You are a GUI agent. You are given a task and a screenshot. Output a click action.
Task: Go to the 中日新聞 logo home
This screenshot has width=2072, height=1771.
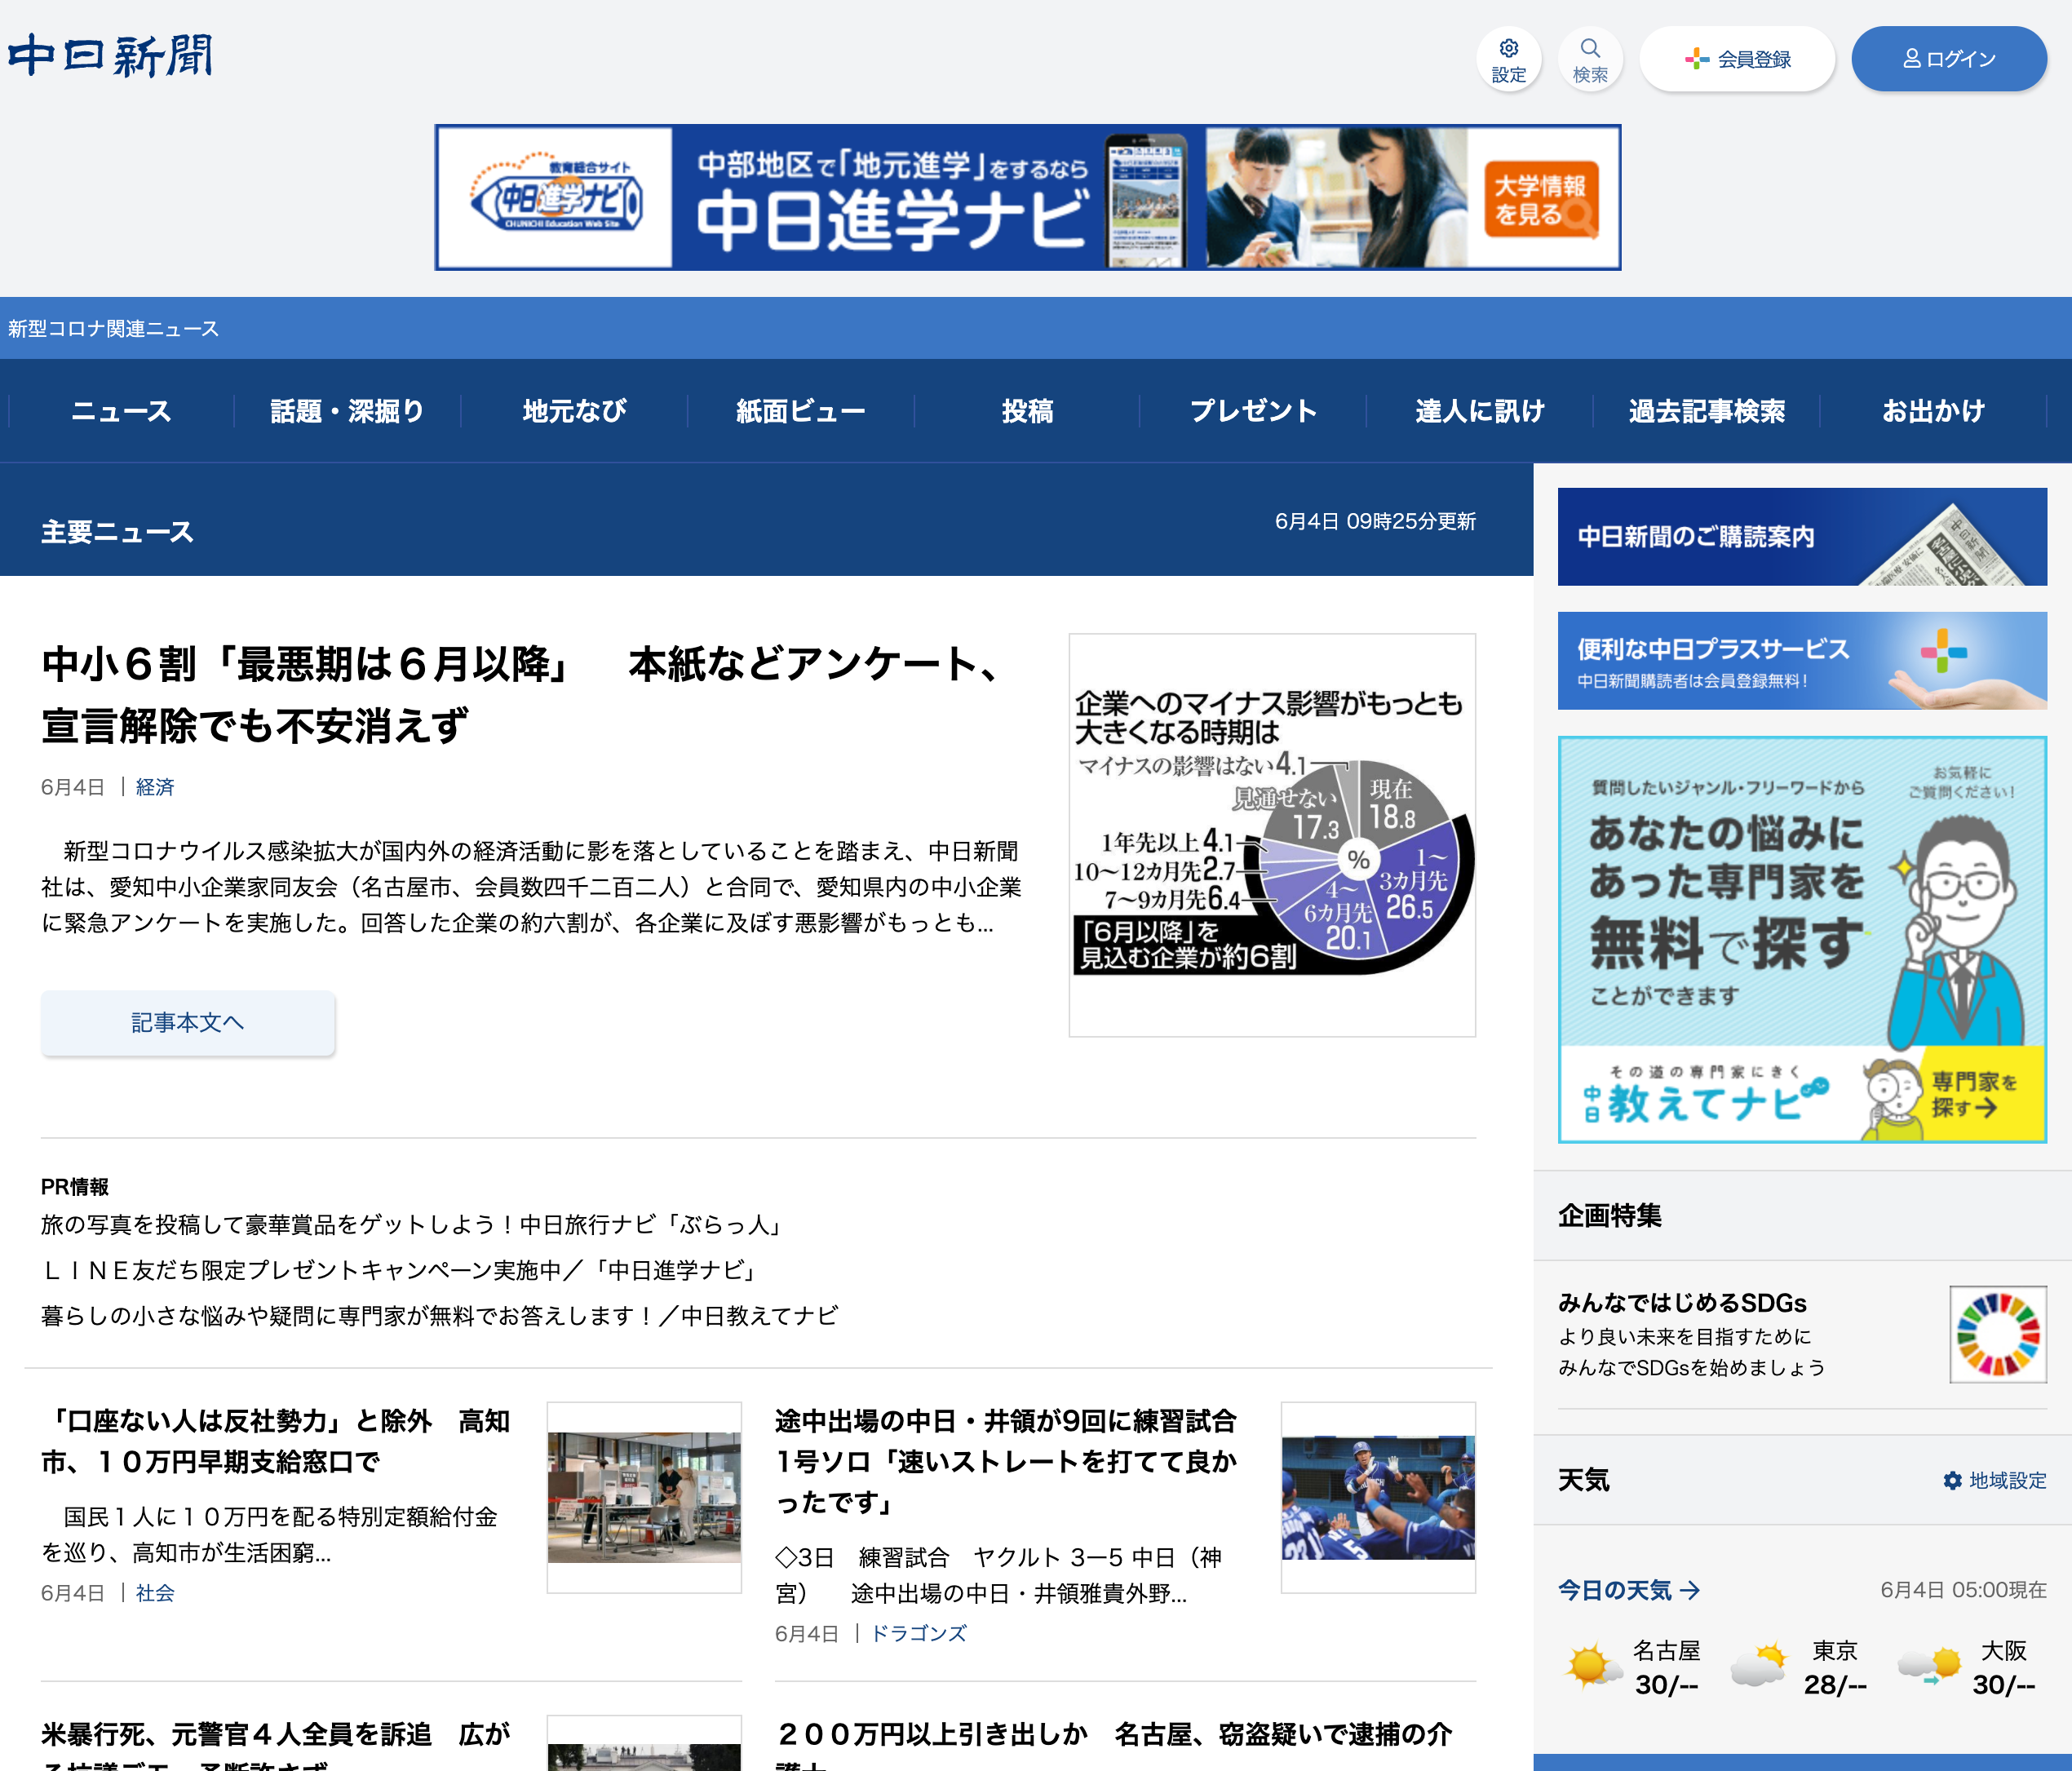[111, 56]
